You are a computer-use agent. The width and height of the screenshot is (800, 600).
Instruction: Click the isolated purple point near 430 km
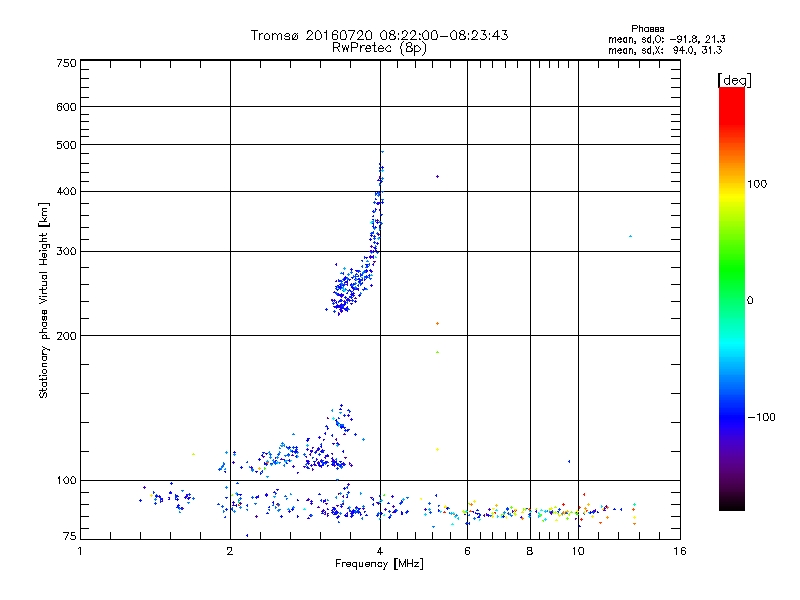(x=437, y=177)
